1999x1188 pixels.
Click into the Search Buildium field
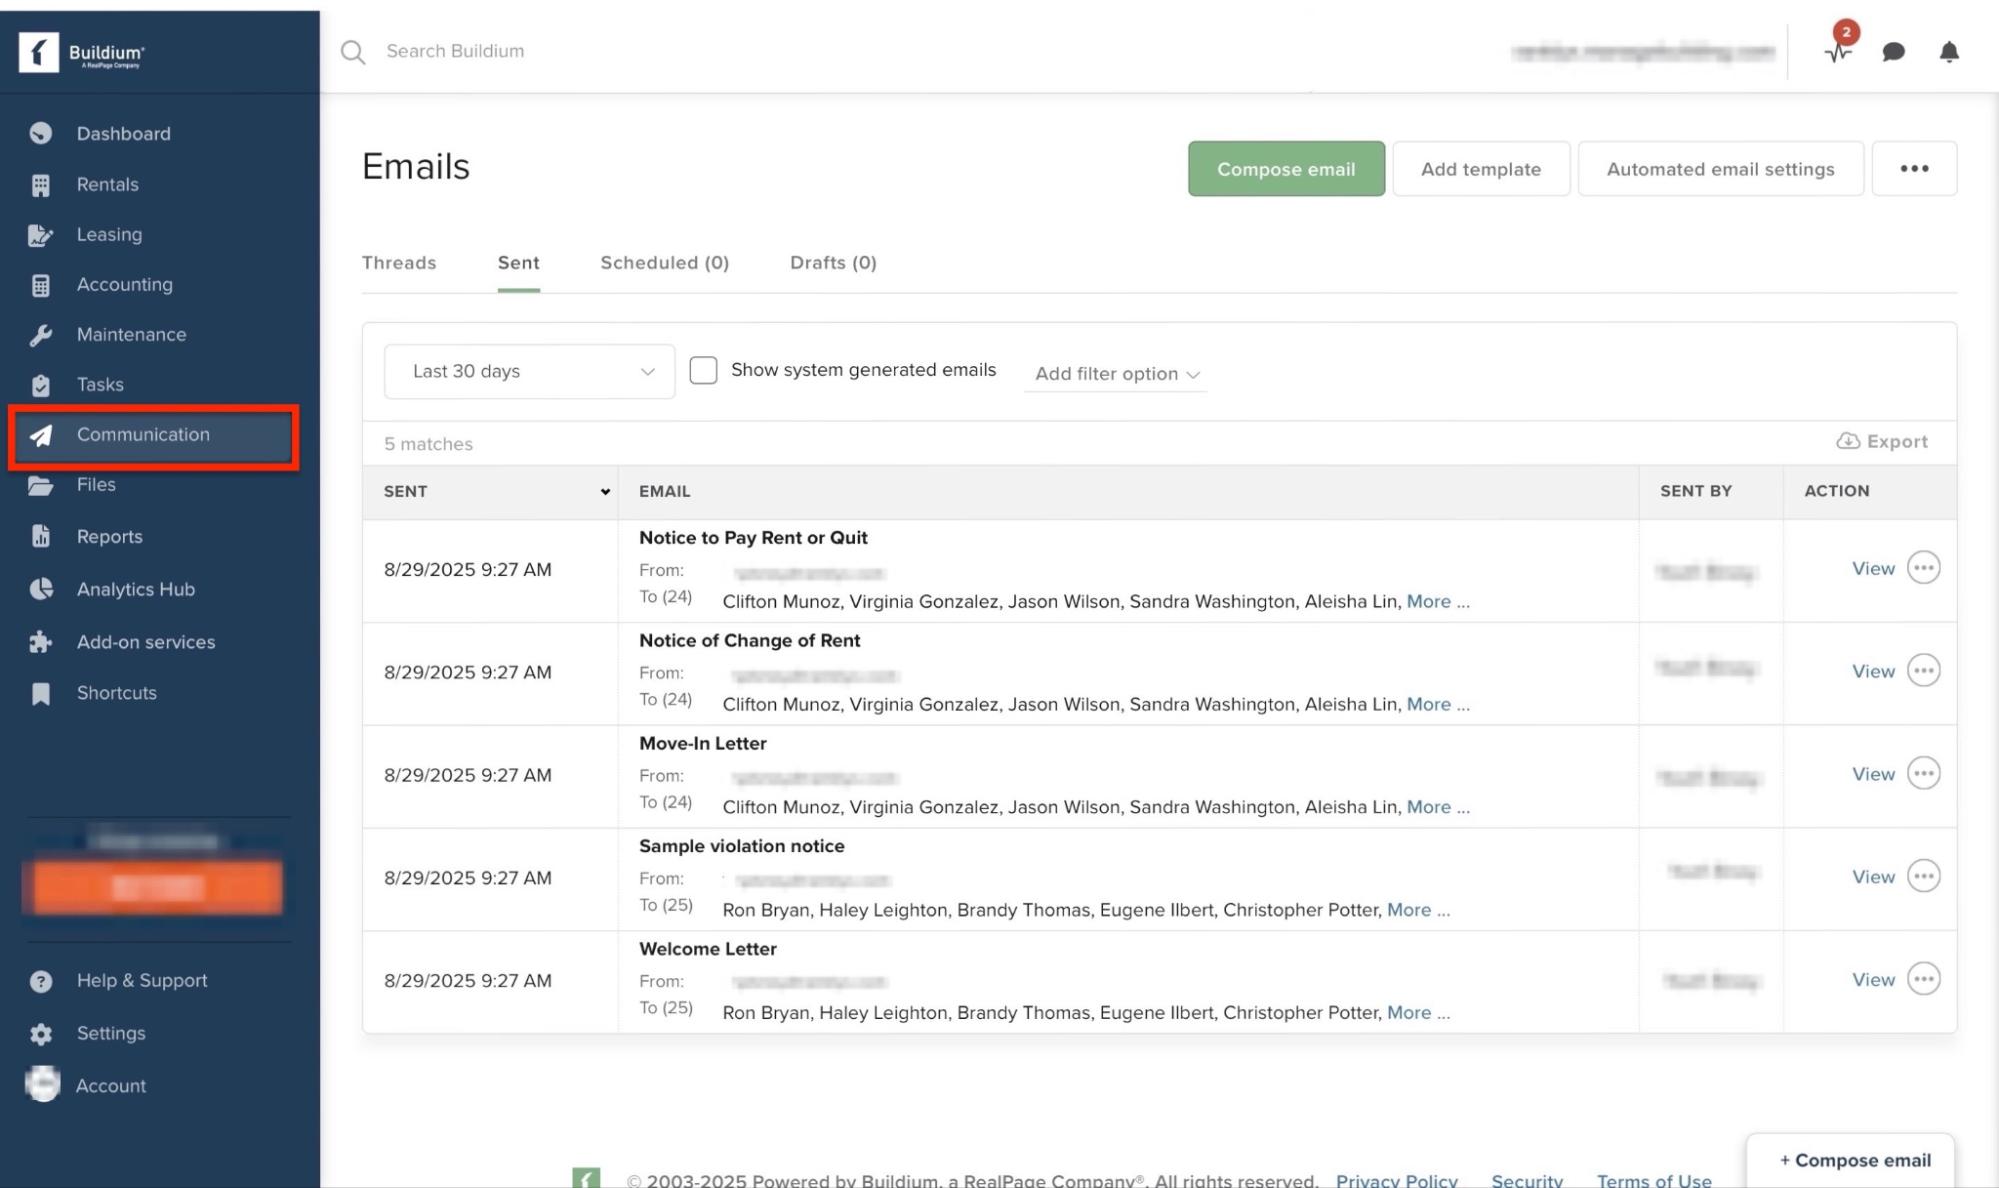(455, 51)
